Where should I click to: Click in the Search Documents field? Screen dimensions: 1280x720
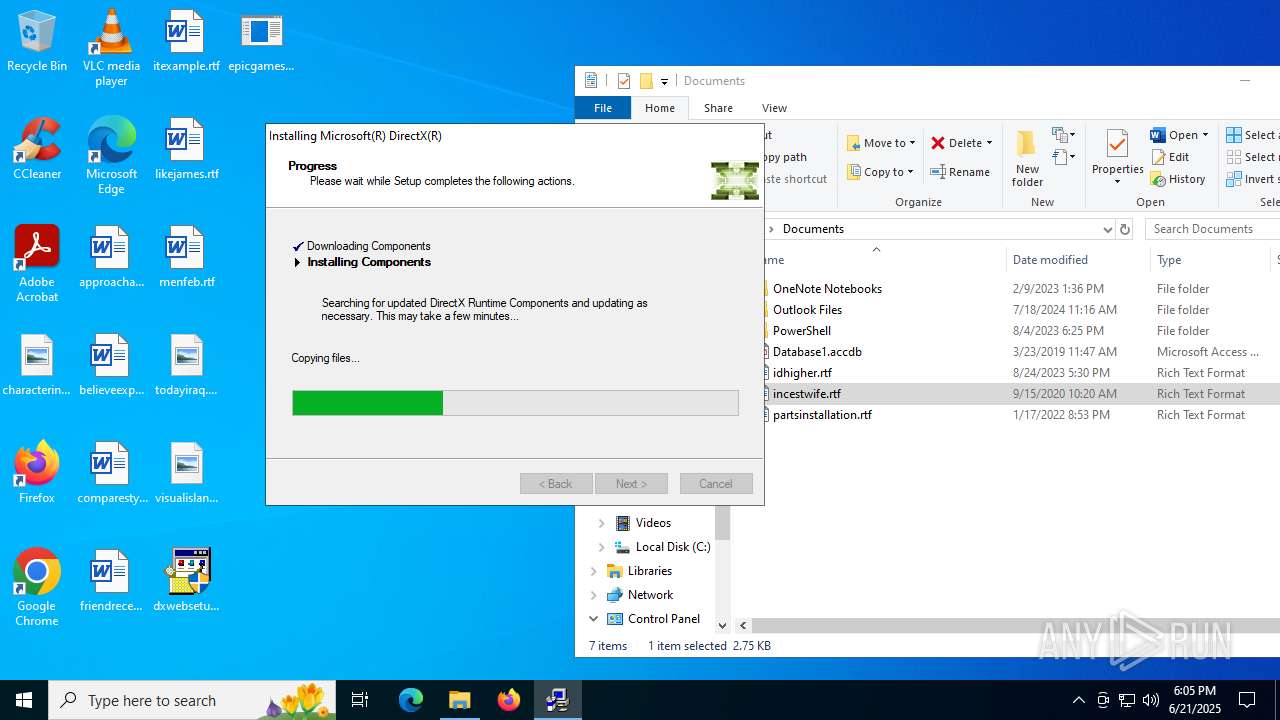coord(1212,229)
